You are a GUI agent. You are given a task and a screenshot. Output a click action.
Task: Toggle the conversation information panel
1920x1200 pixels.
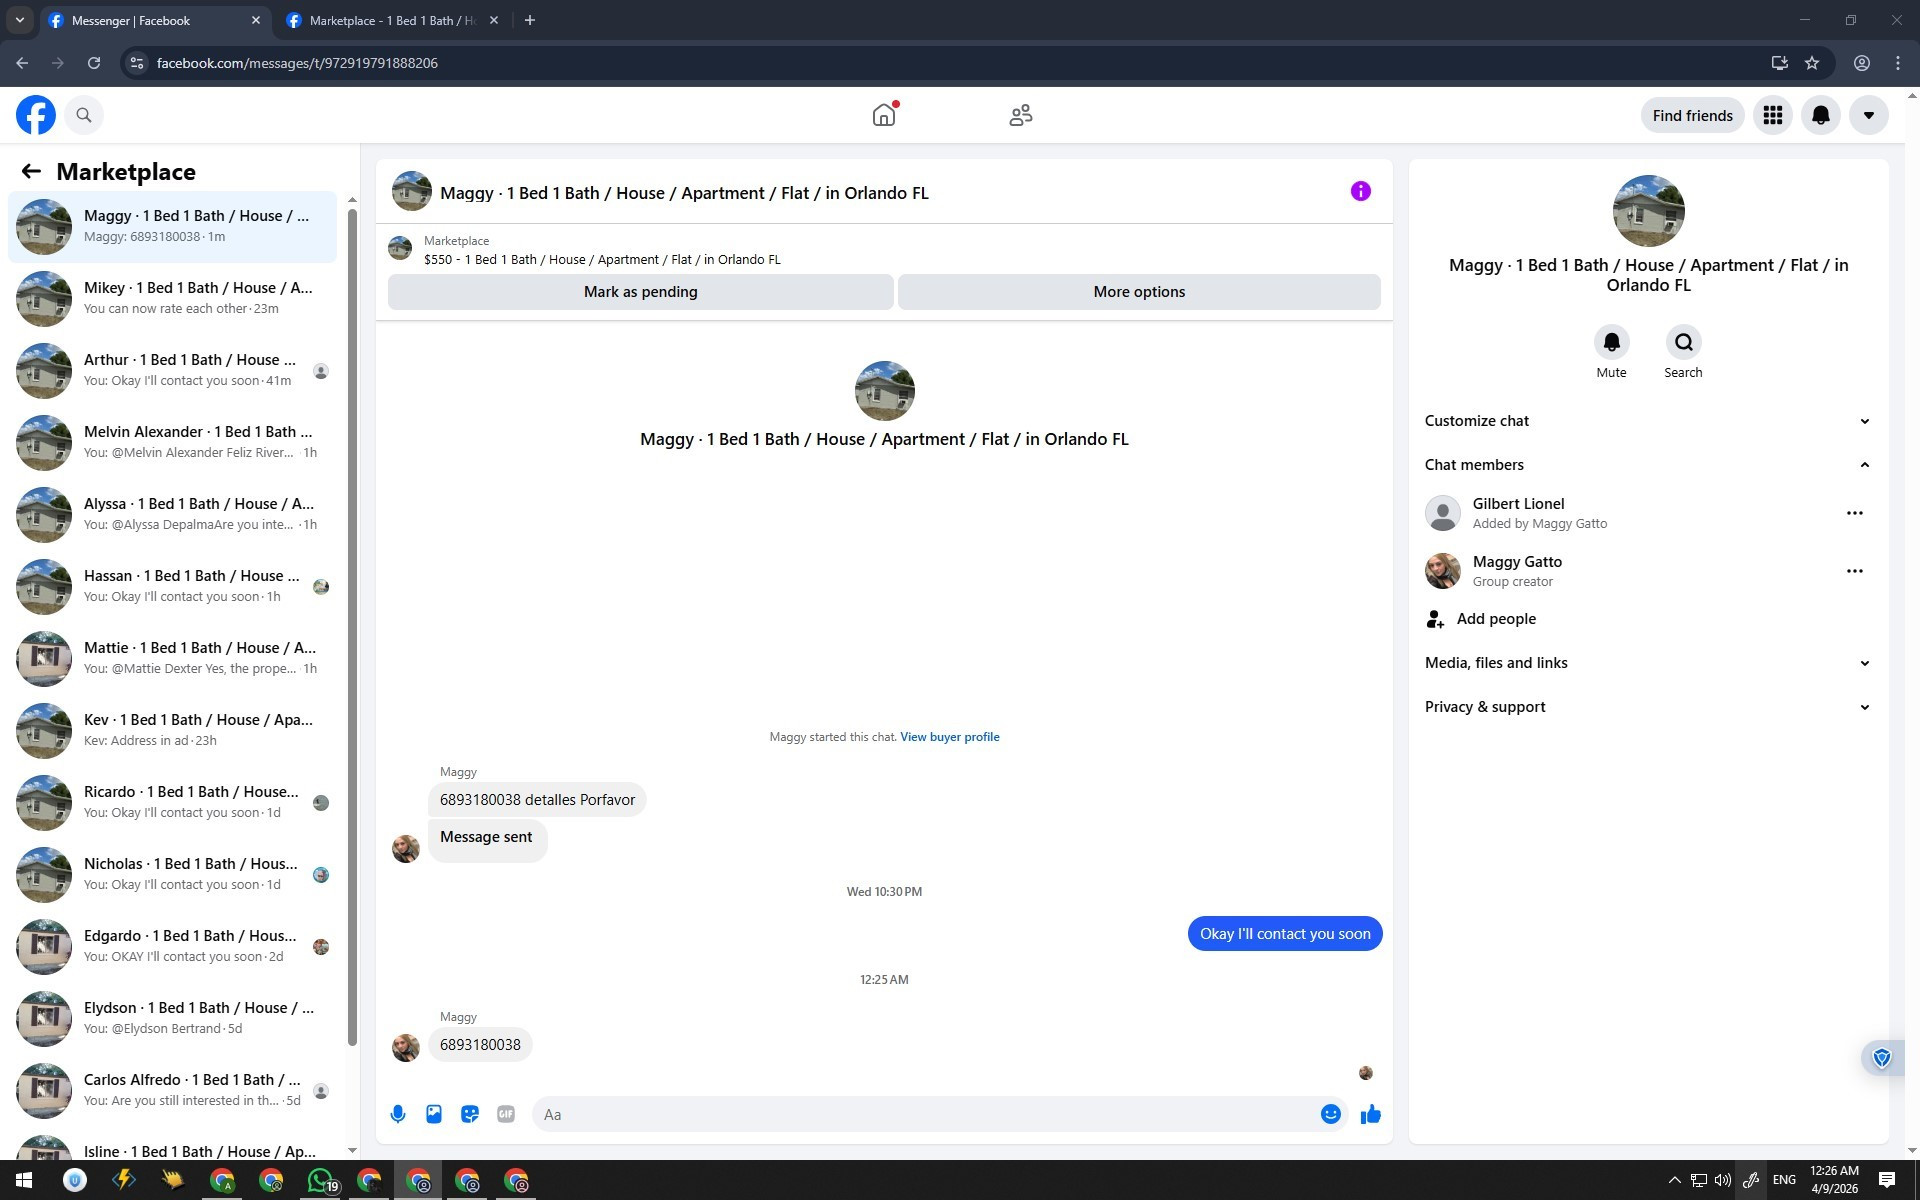click(1360, 191)
